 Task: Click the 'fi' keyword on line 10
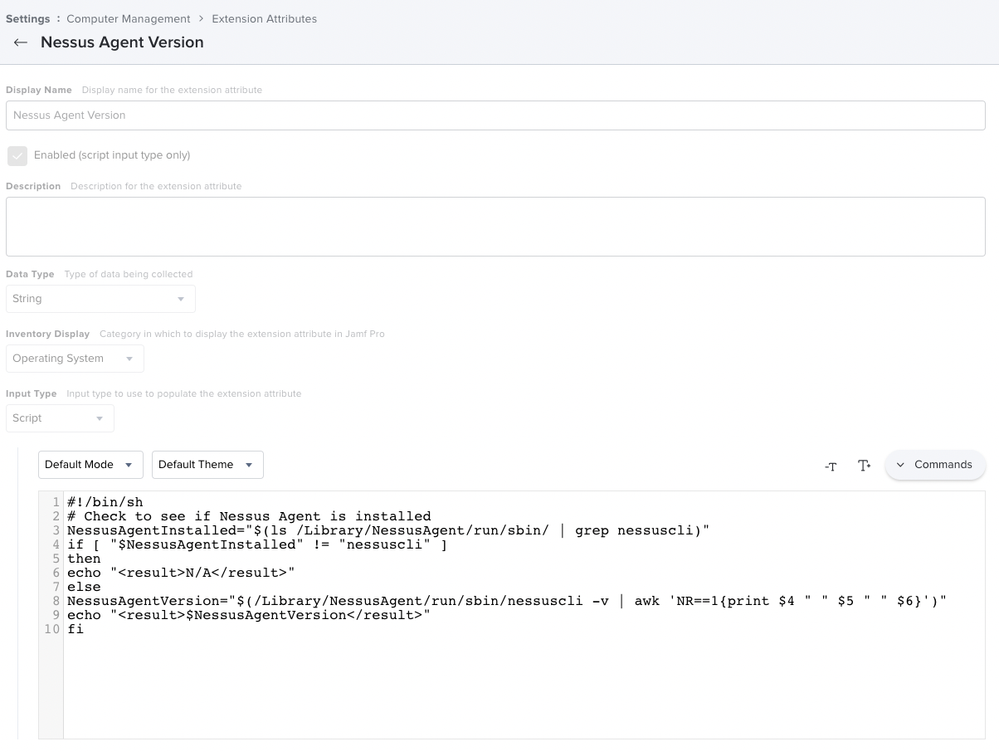click(75, 628)
